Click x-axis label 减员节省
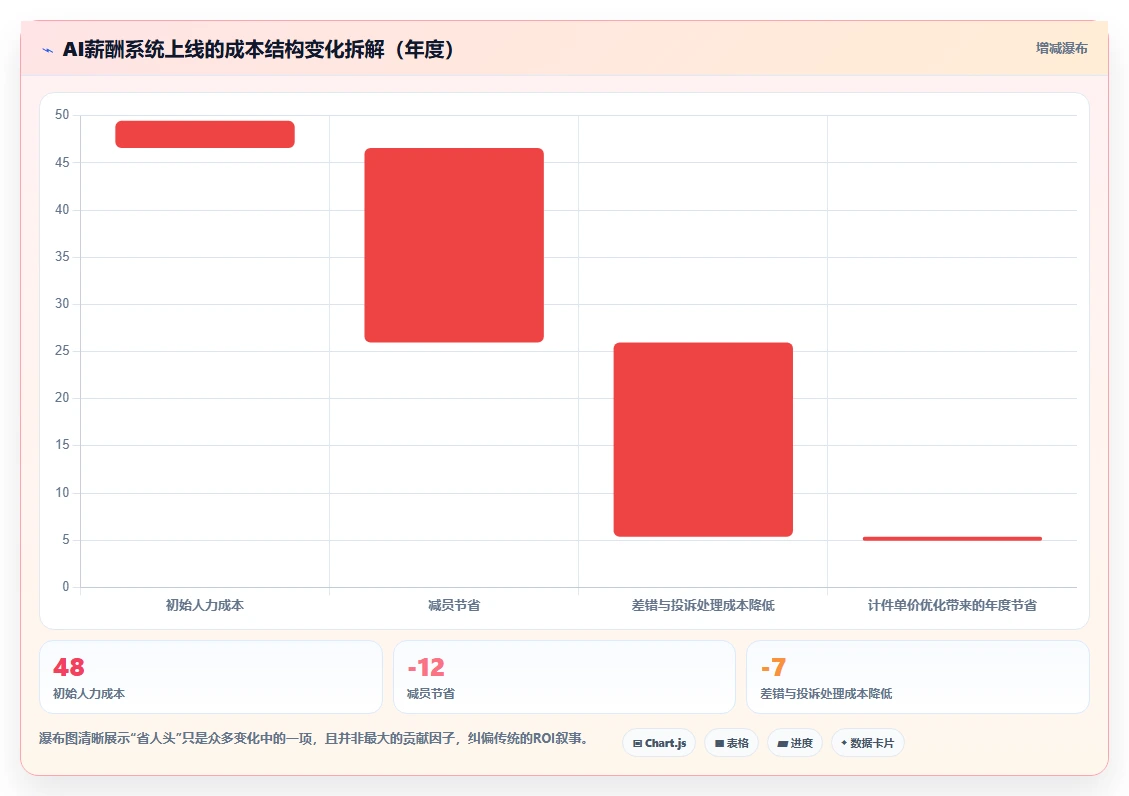 (x=454, y=605)
